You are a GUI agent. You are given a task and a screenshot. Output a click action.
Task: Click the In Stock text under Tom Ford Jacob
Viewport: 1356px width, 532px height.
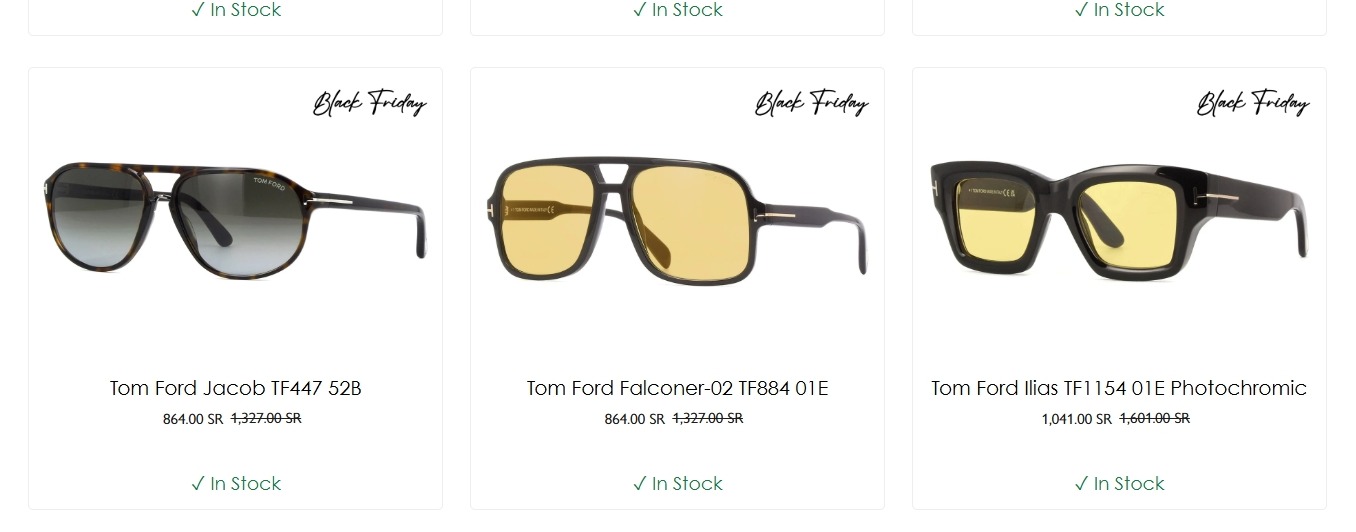(246, 484)
